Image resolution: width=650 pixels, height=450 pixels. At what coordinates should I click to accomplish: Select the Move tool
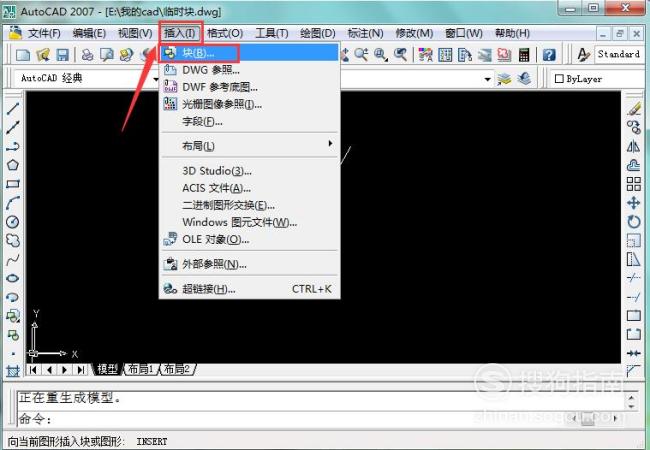pyautogui.click(x=634, y=203)
